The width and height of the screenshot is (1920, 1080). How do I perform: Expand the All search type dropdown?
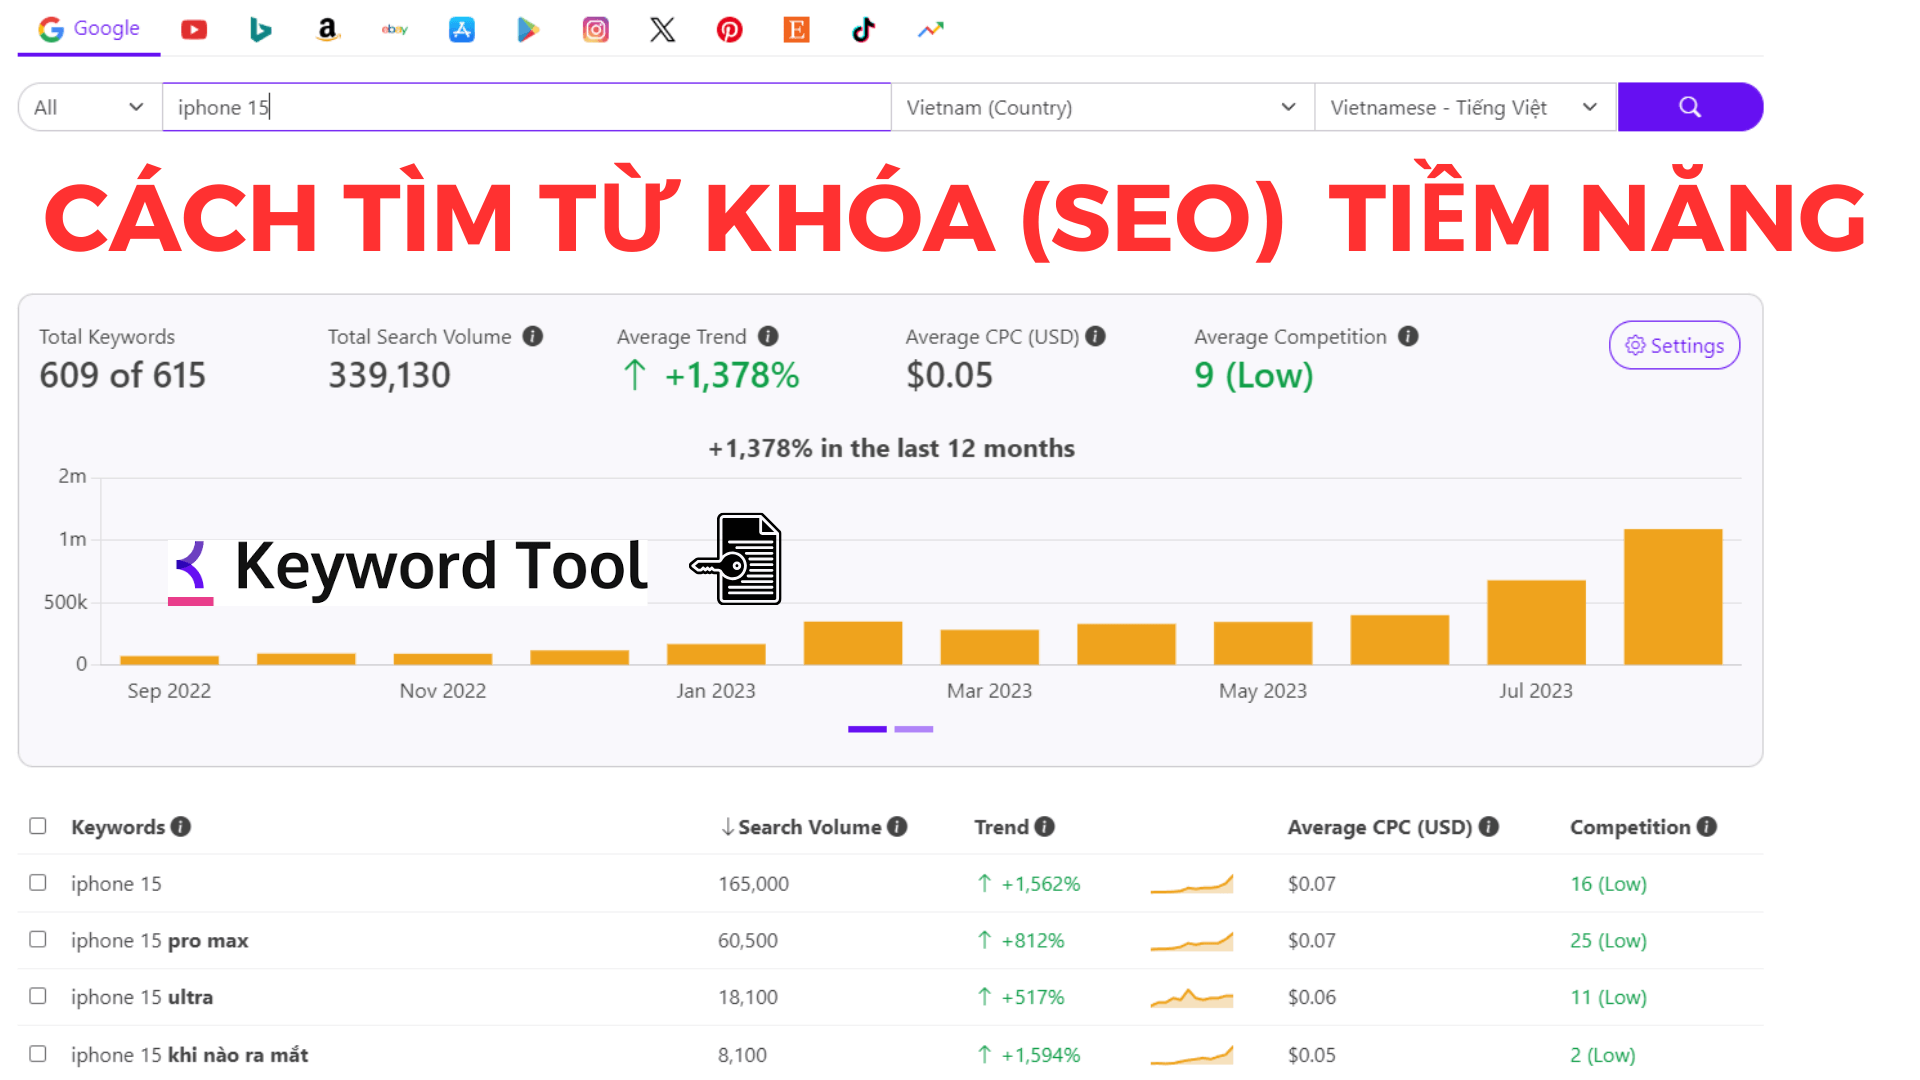click(90, 107)
